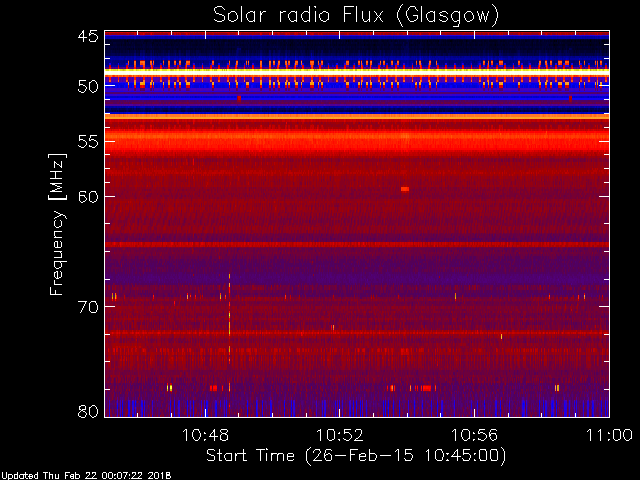
Task: Click the 50 frequency tick label
Action: 88,87
